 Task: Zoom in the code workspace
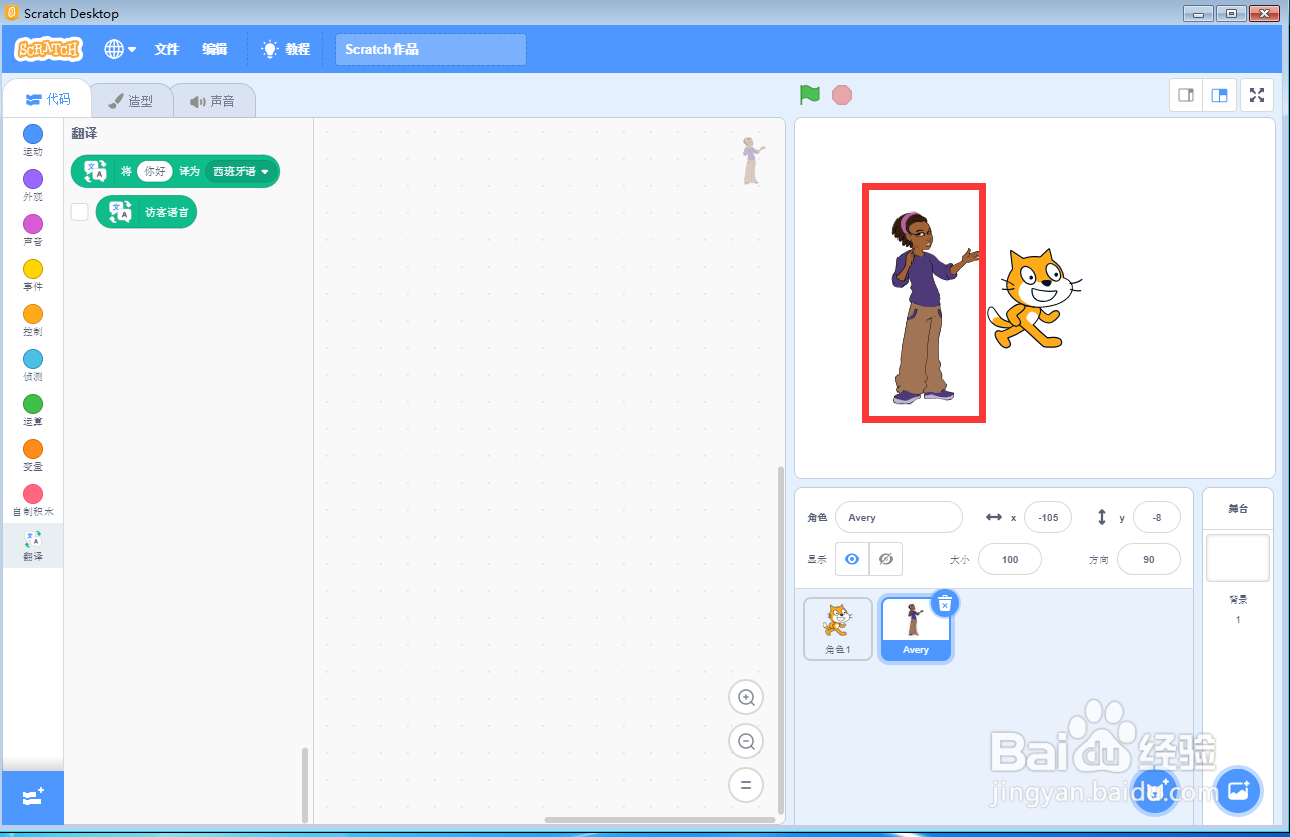tap(746, 697)
